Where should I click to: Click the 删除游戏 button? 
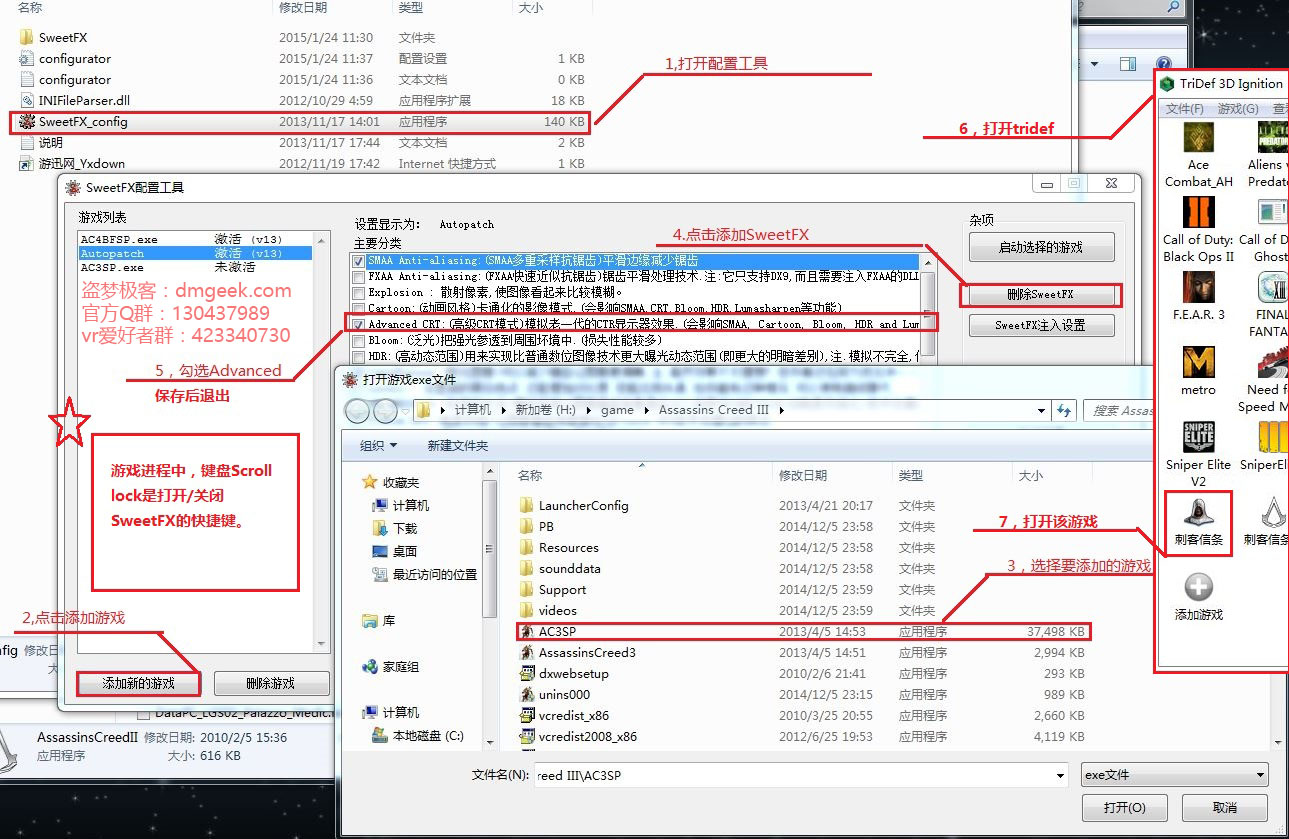pos(271,683)
